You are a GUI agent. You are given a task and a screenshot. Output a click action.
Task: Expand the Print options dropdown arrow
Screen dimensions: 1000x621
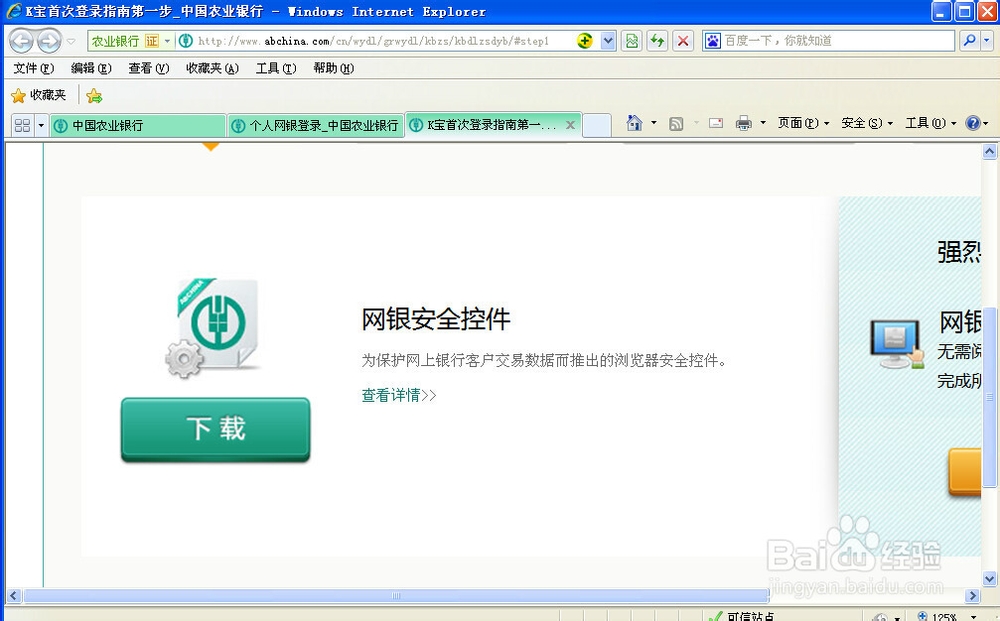point(763,123)
